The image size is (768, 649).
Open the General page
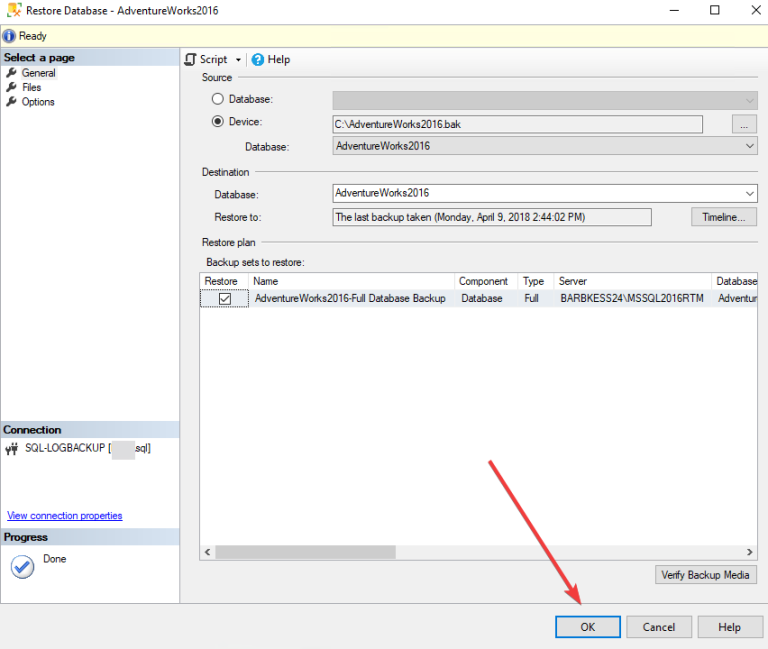pos(38,73)
